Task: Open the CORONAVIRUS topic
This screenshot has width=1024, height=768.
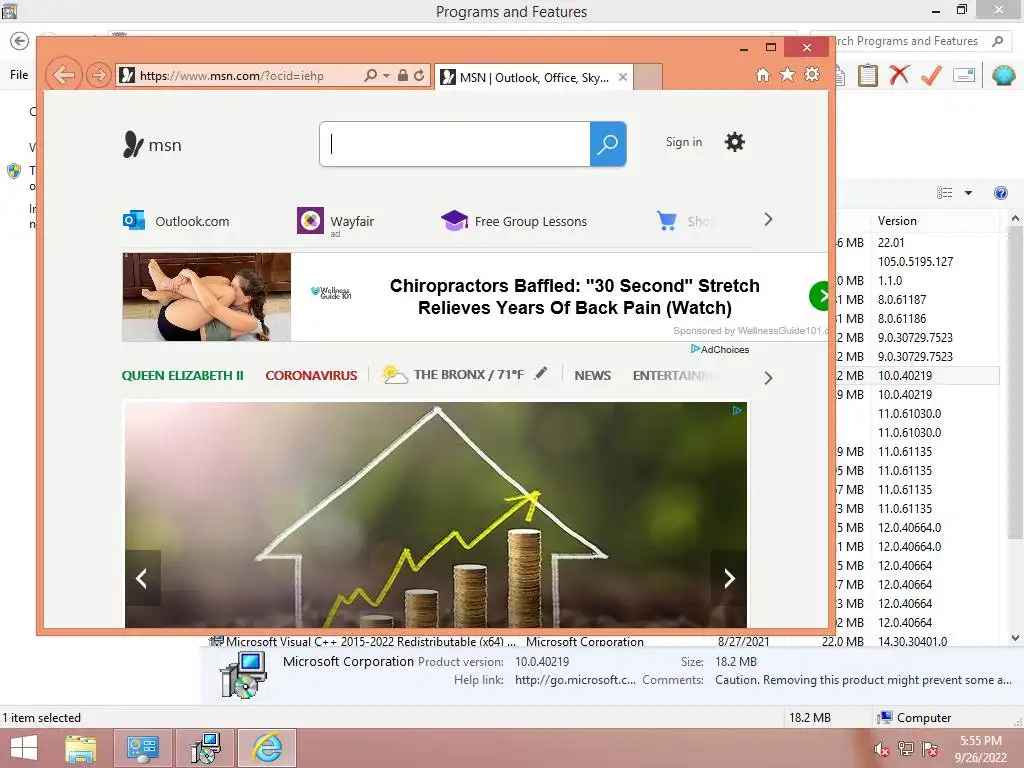Action: point(311,376)
